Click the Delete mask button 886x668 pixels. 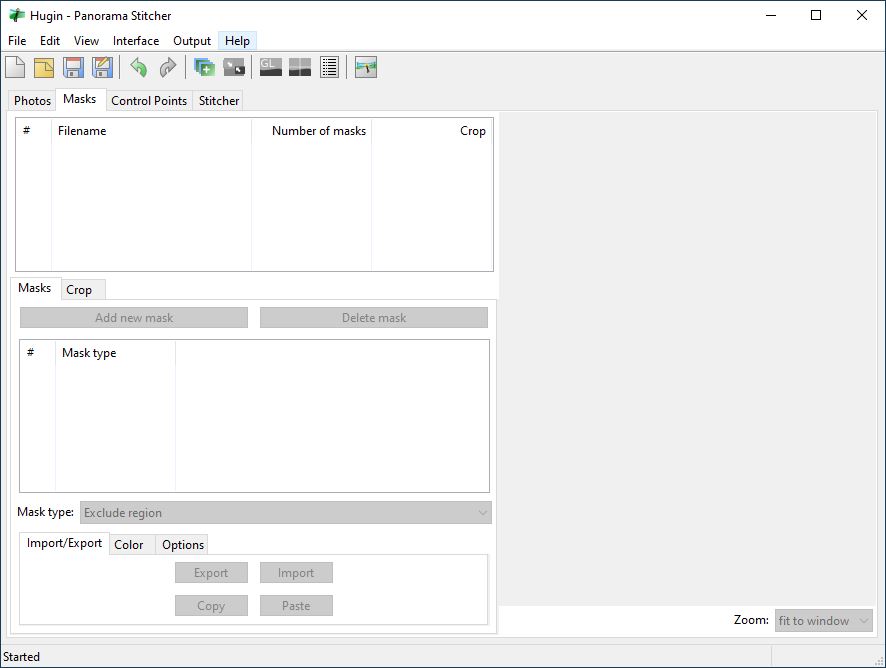[x=374, y=318]
